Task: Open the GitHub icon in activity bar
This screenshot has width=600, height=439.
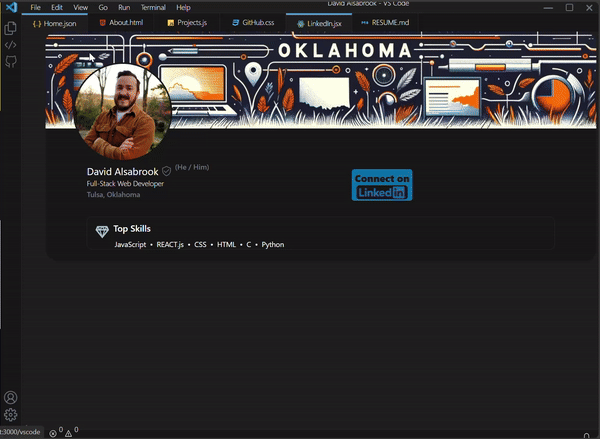Action: click(x=11, y=62)
